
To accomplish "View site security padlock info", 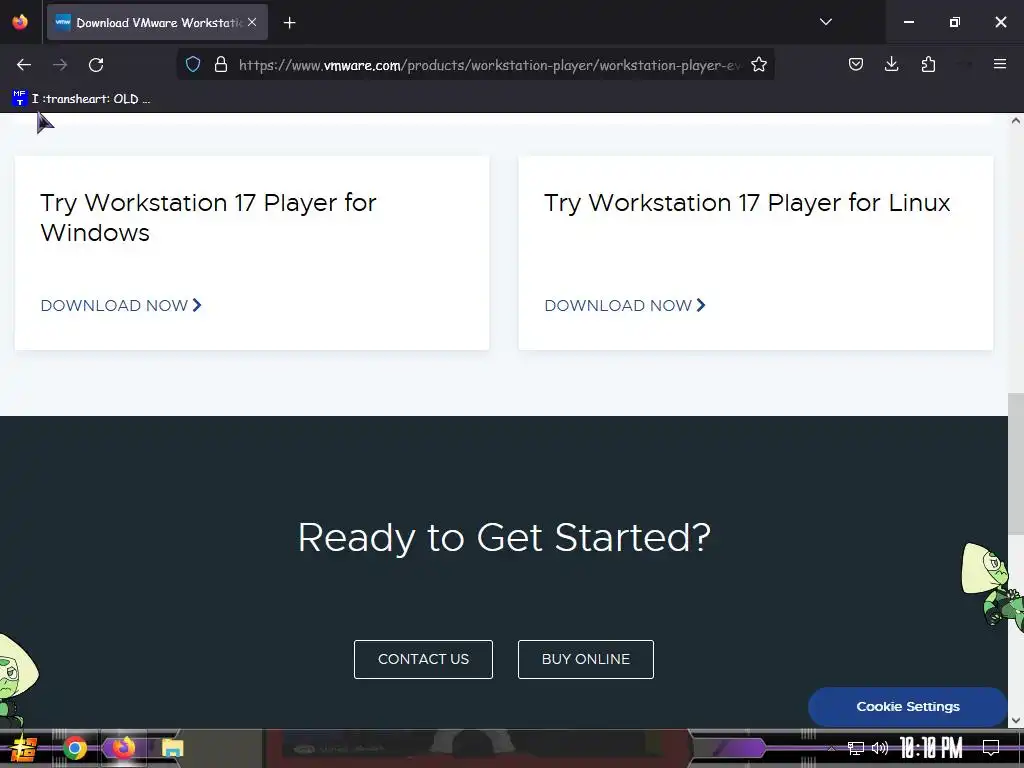I will (x=221, y=65).
